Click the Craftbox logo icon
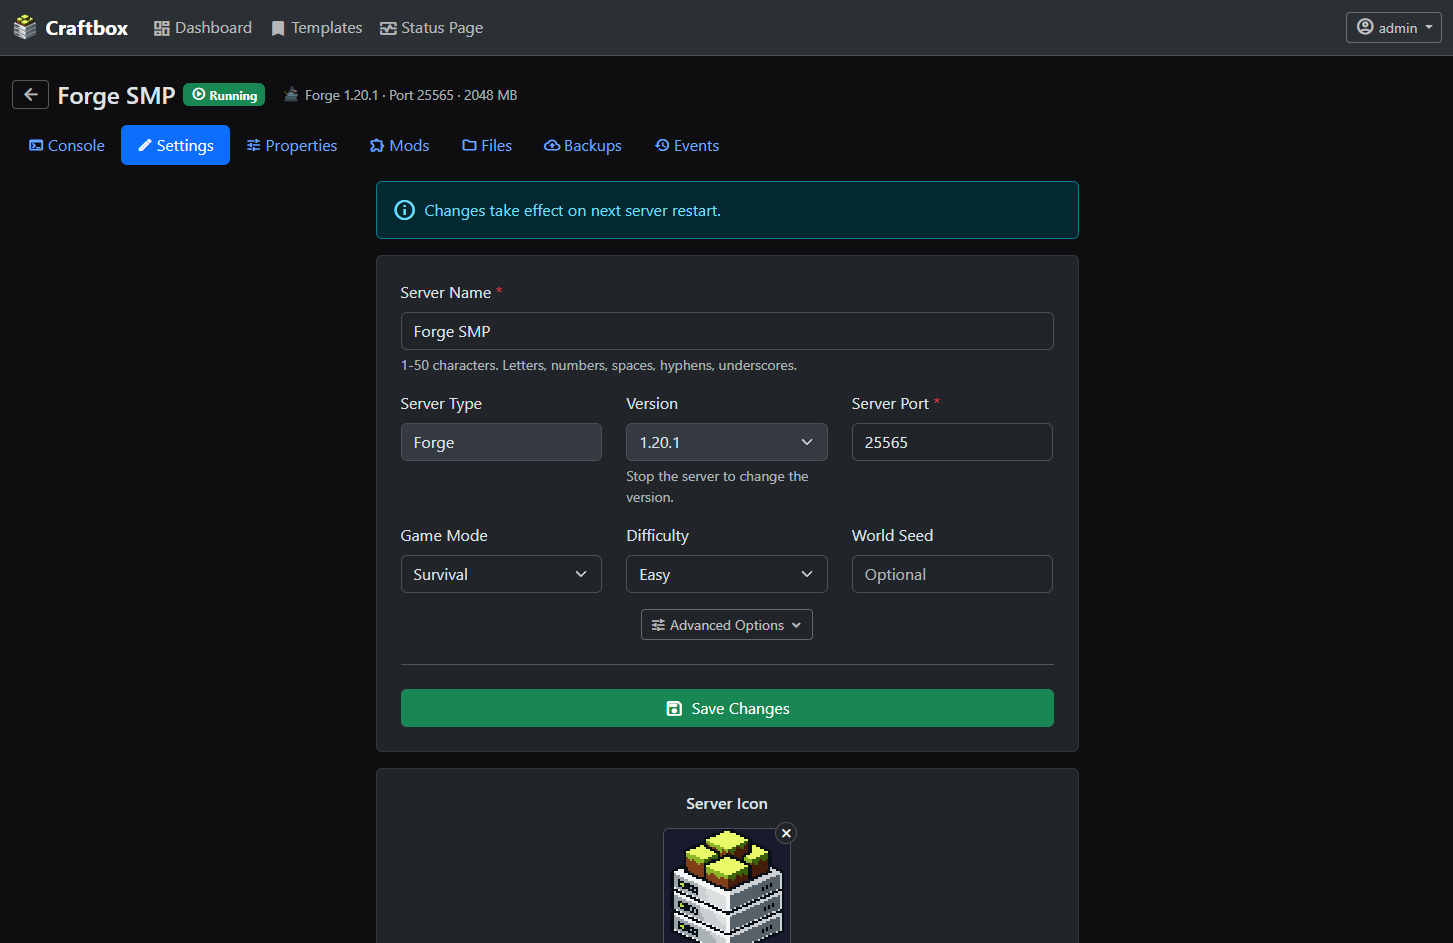The width and height of the screenshot is (1453, 943). (x=25, y=27)
